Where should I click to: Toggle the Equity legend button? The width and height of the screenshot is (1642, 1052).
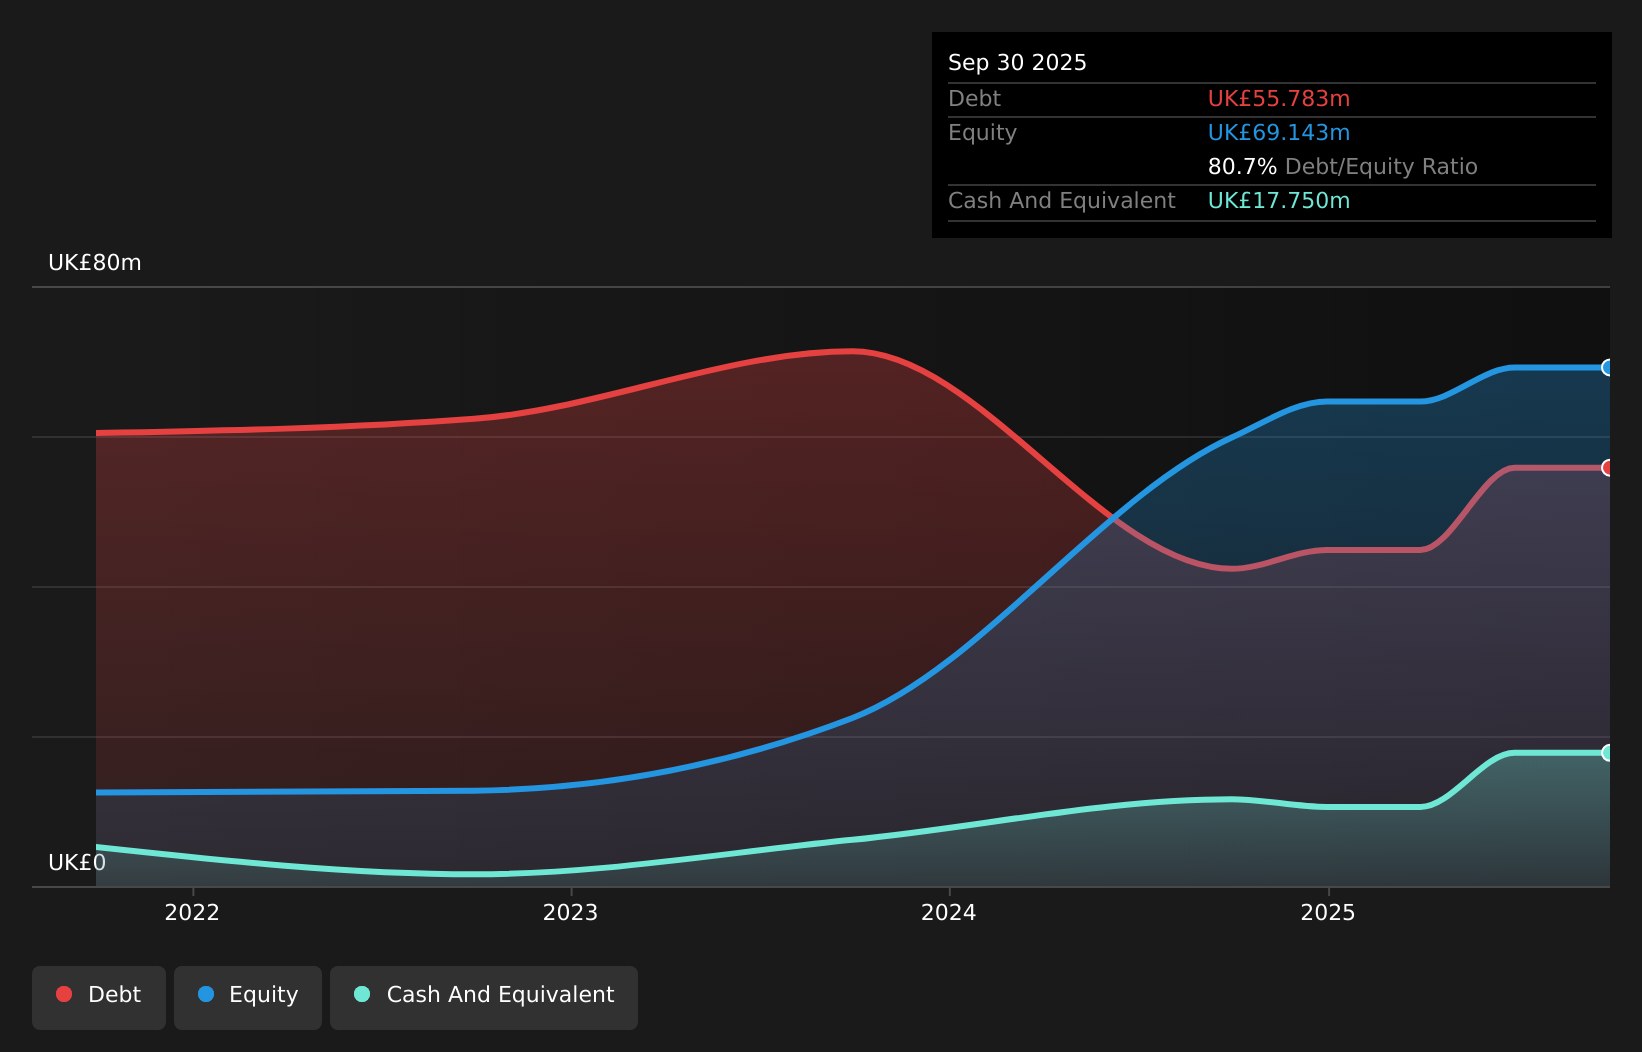[248, 997]
